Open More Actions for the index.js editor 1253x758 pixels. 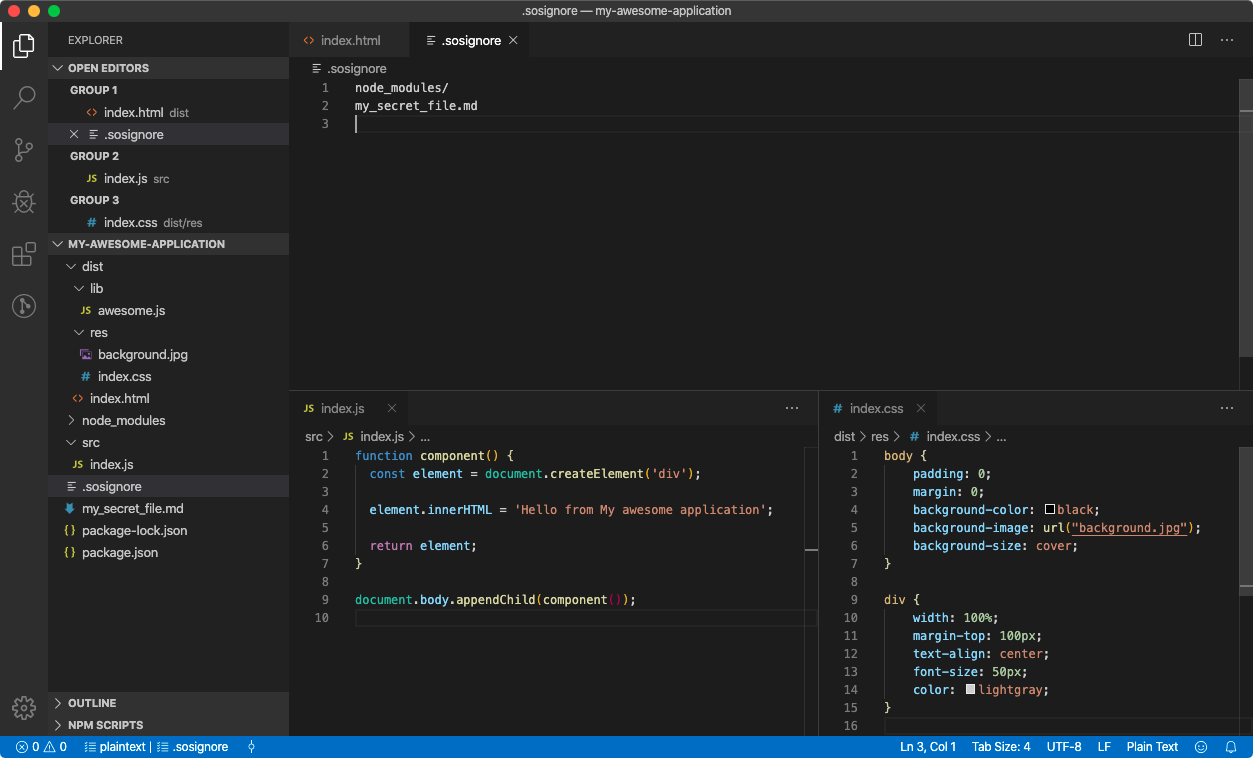792,408
